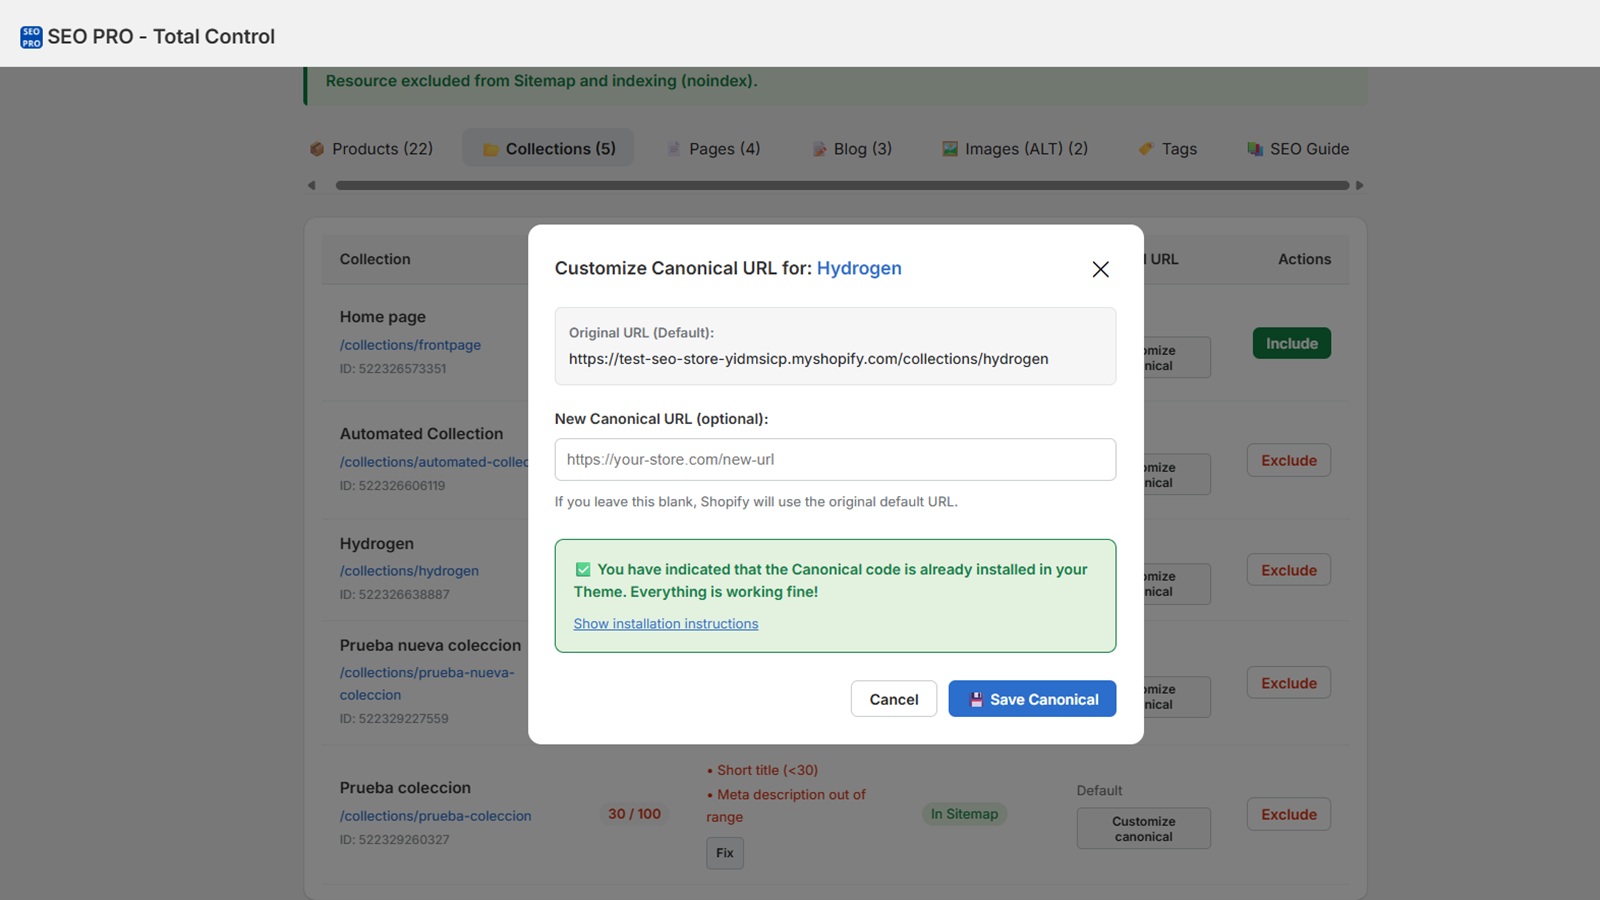This screenshot has width=1600, height=900.
Task: Open /collections/prueba-nueva-coleccion link
Action: [x=427, y=684]
